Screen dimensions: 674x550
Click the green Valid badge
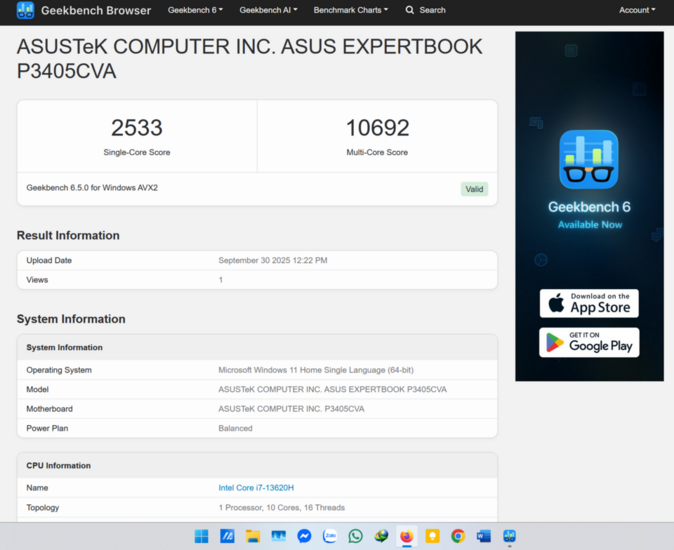tap(474, 189)
